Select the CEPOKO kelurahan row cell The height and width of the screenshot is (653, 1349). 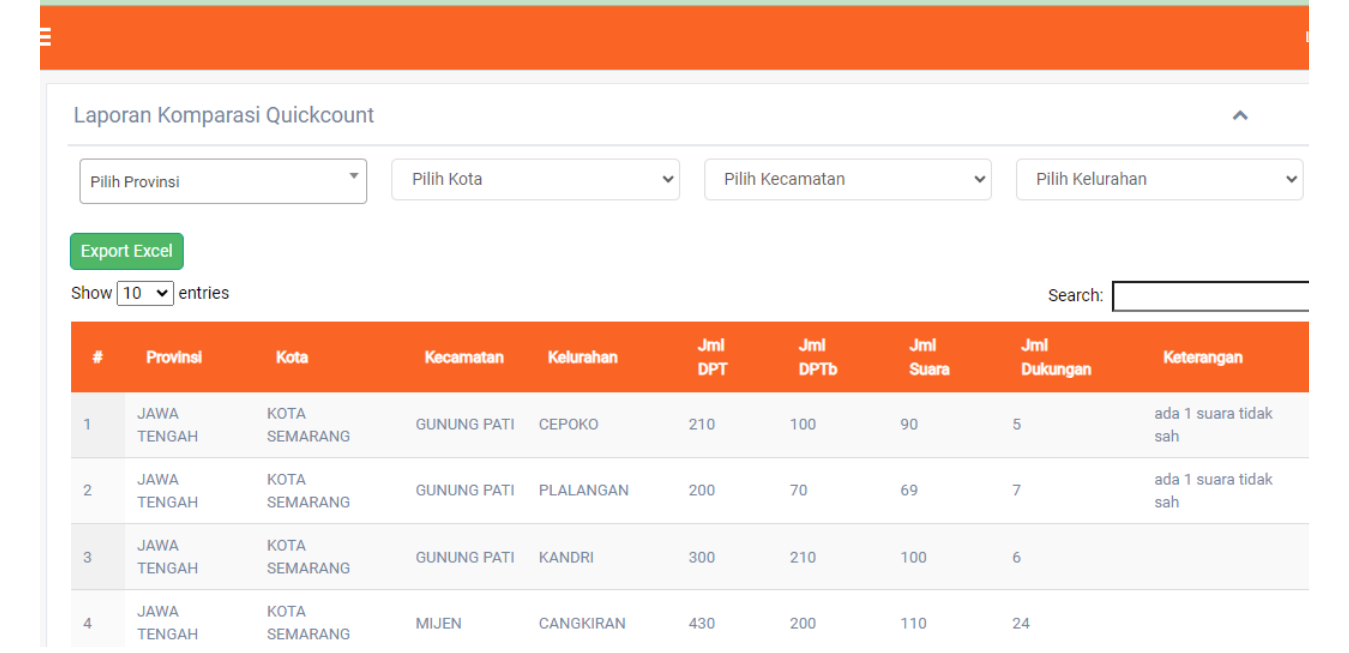(x=568, y=424)
